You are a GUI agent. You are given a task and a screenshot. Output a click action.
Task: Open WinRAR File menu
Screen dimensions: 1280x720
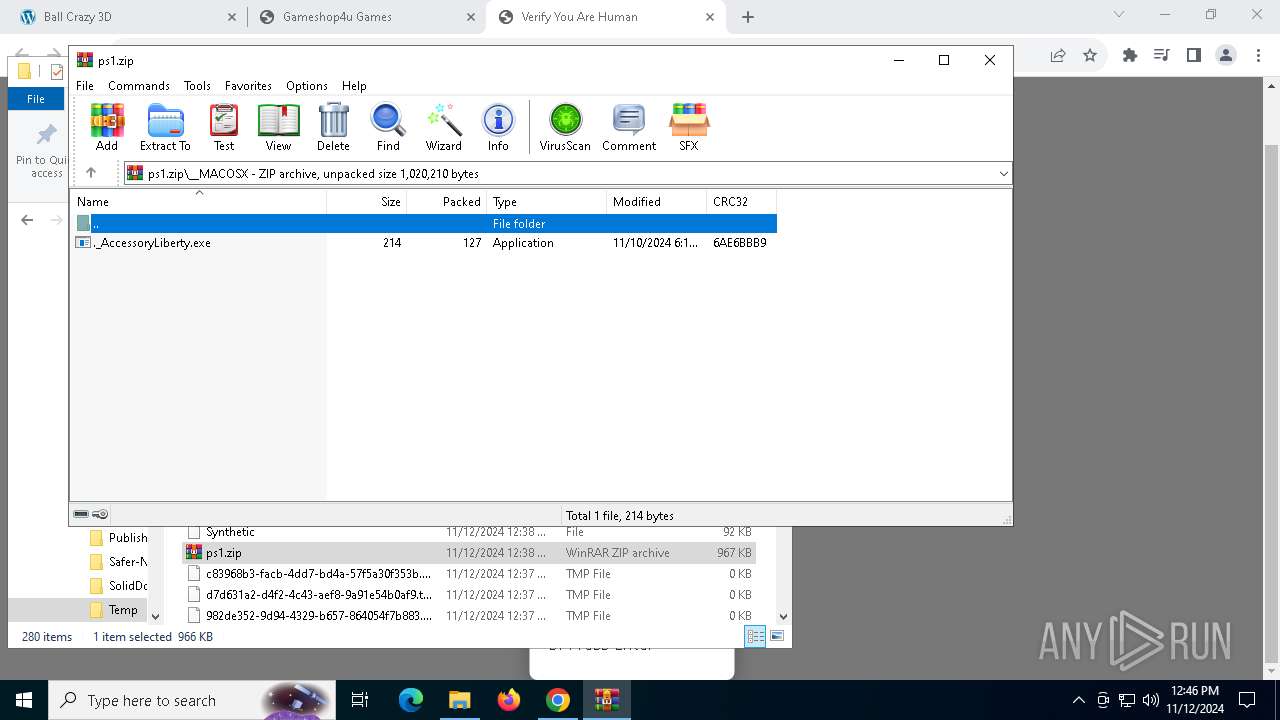tap(85, 86)
